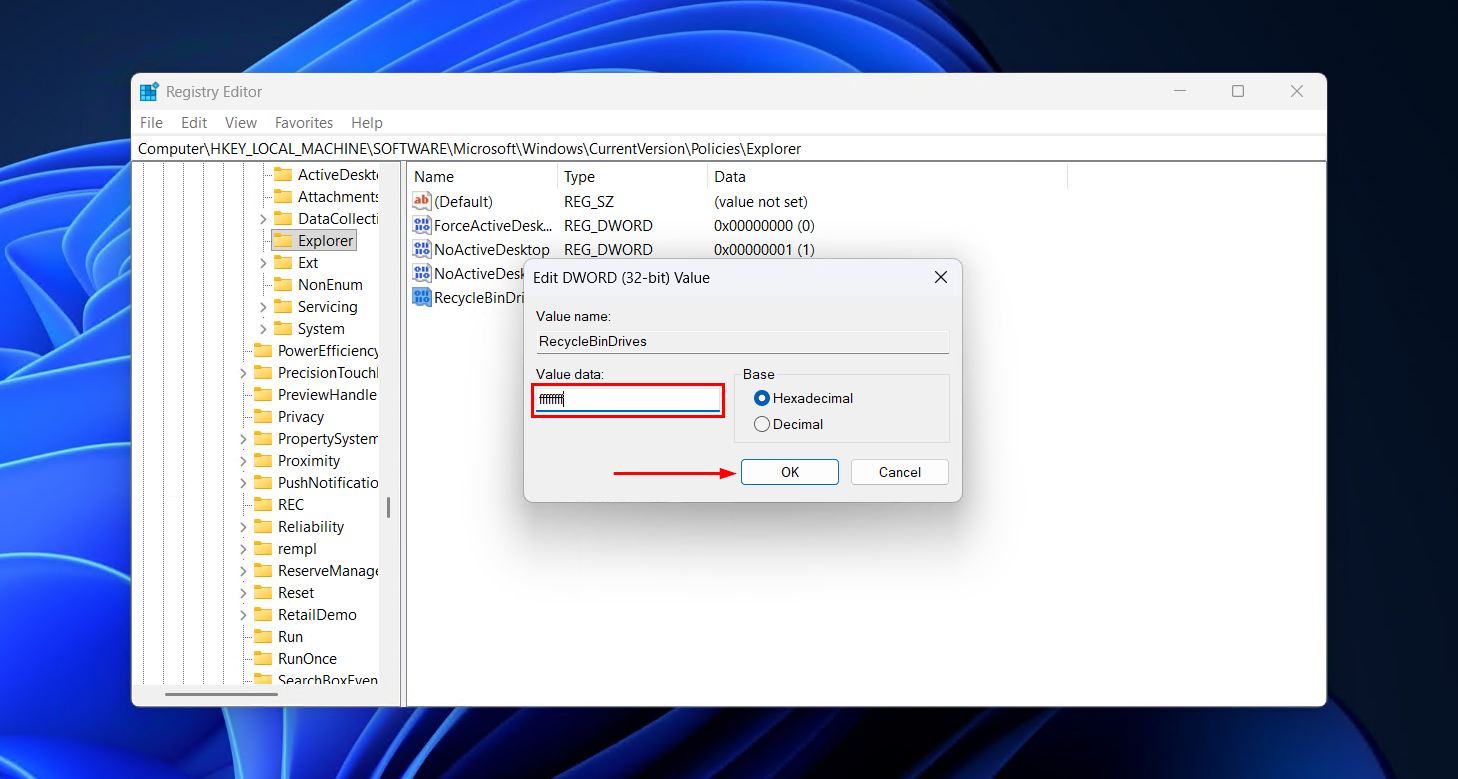Viewport: 1458px width, 779px height.
Task: Click the (Default) string value icon
Action: 422,202
